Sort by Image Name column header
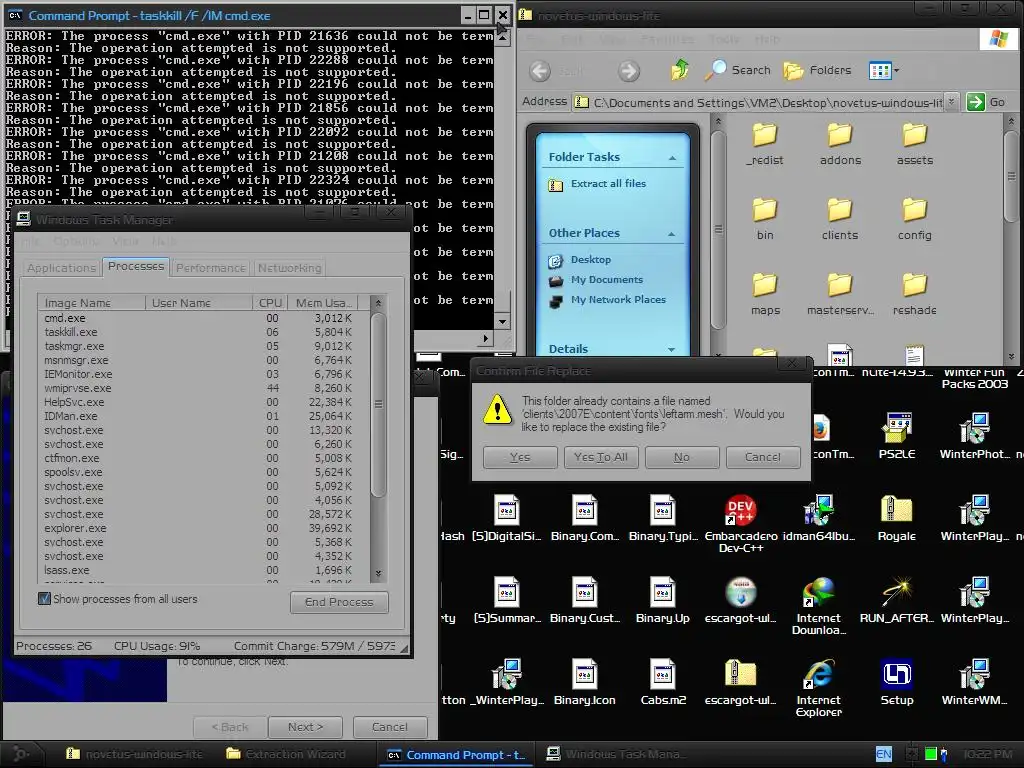This screenshot has width=1024, height=768. tap(91, 302)
